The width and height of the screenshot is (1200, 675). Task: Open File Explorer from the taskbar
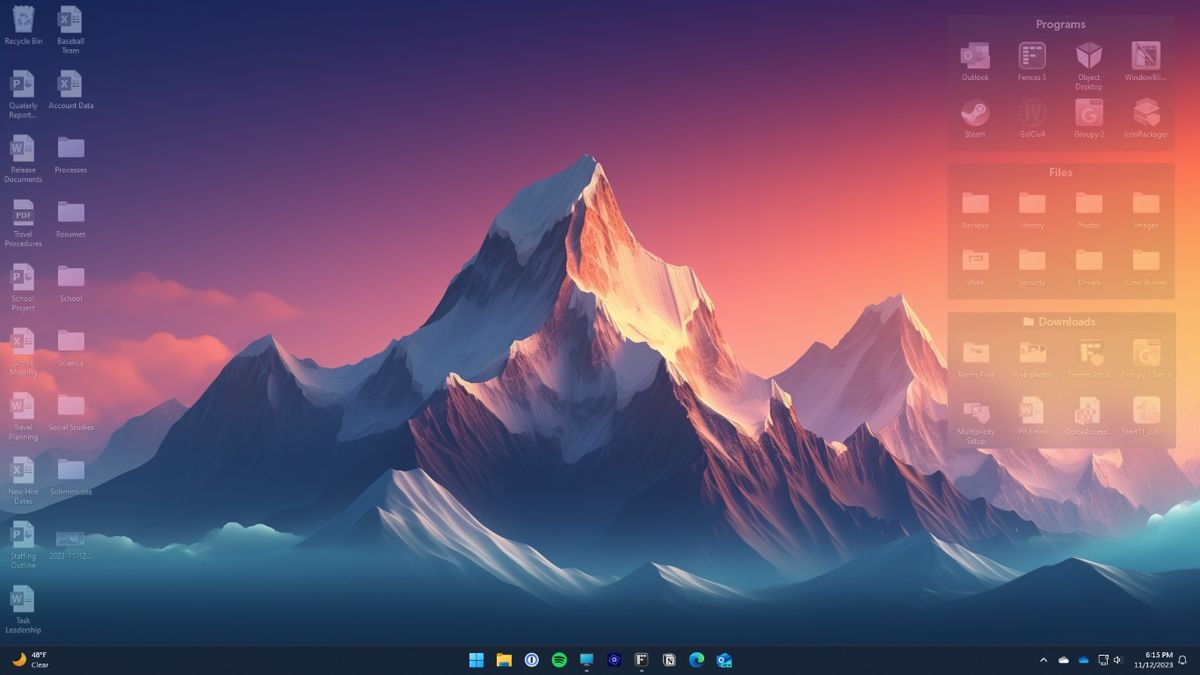504,659
